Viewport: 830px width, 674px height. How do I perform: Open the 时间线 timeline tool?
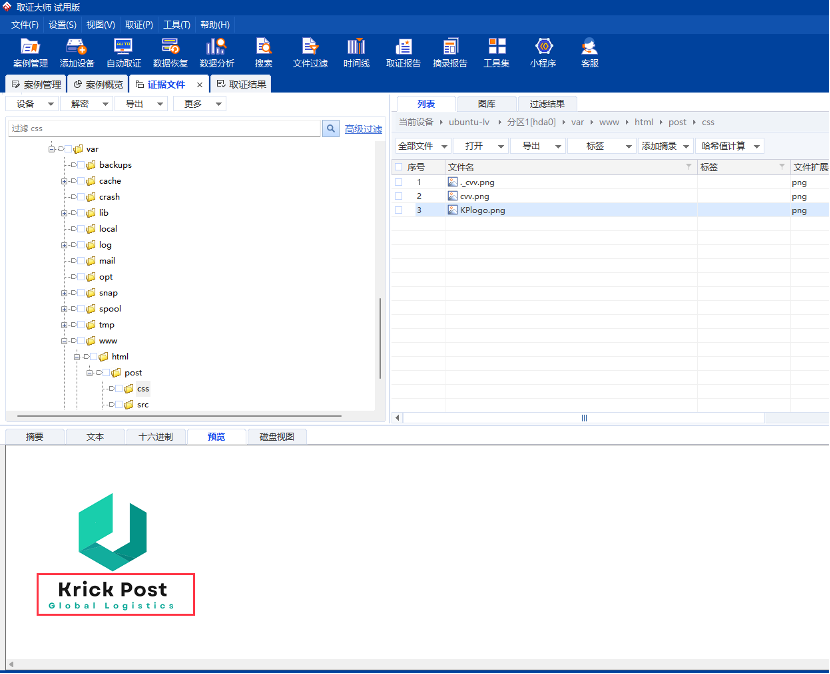click(x=356, y=52)
